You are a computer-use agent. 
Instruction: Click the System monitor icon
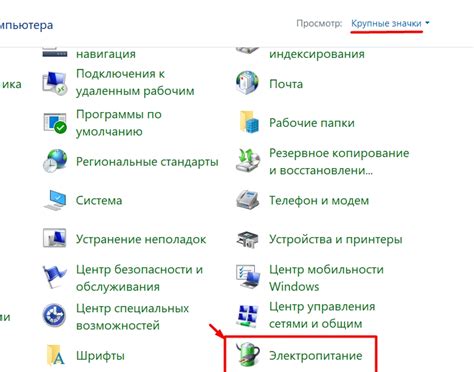click(55, 200)
